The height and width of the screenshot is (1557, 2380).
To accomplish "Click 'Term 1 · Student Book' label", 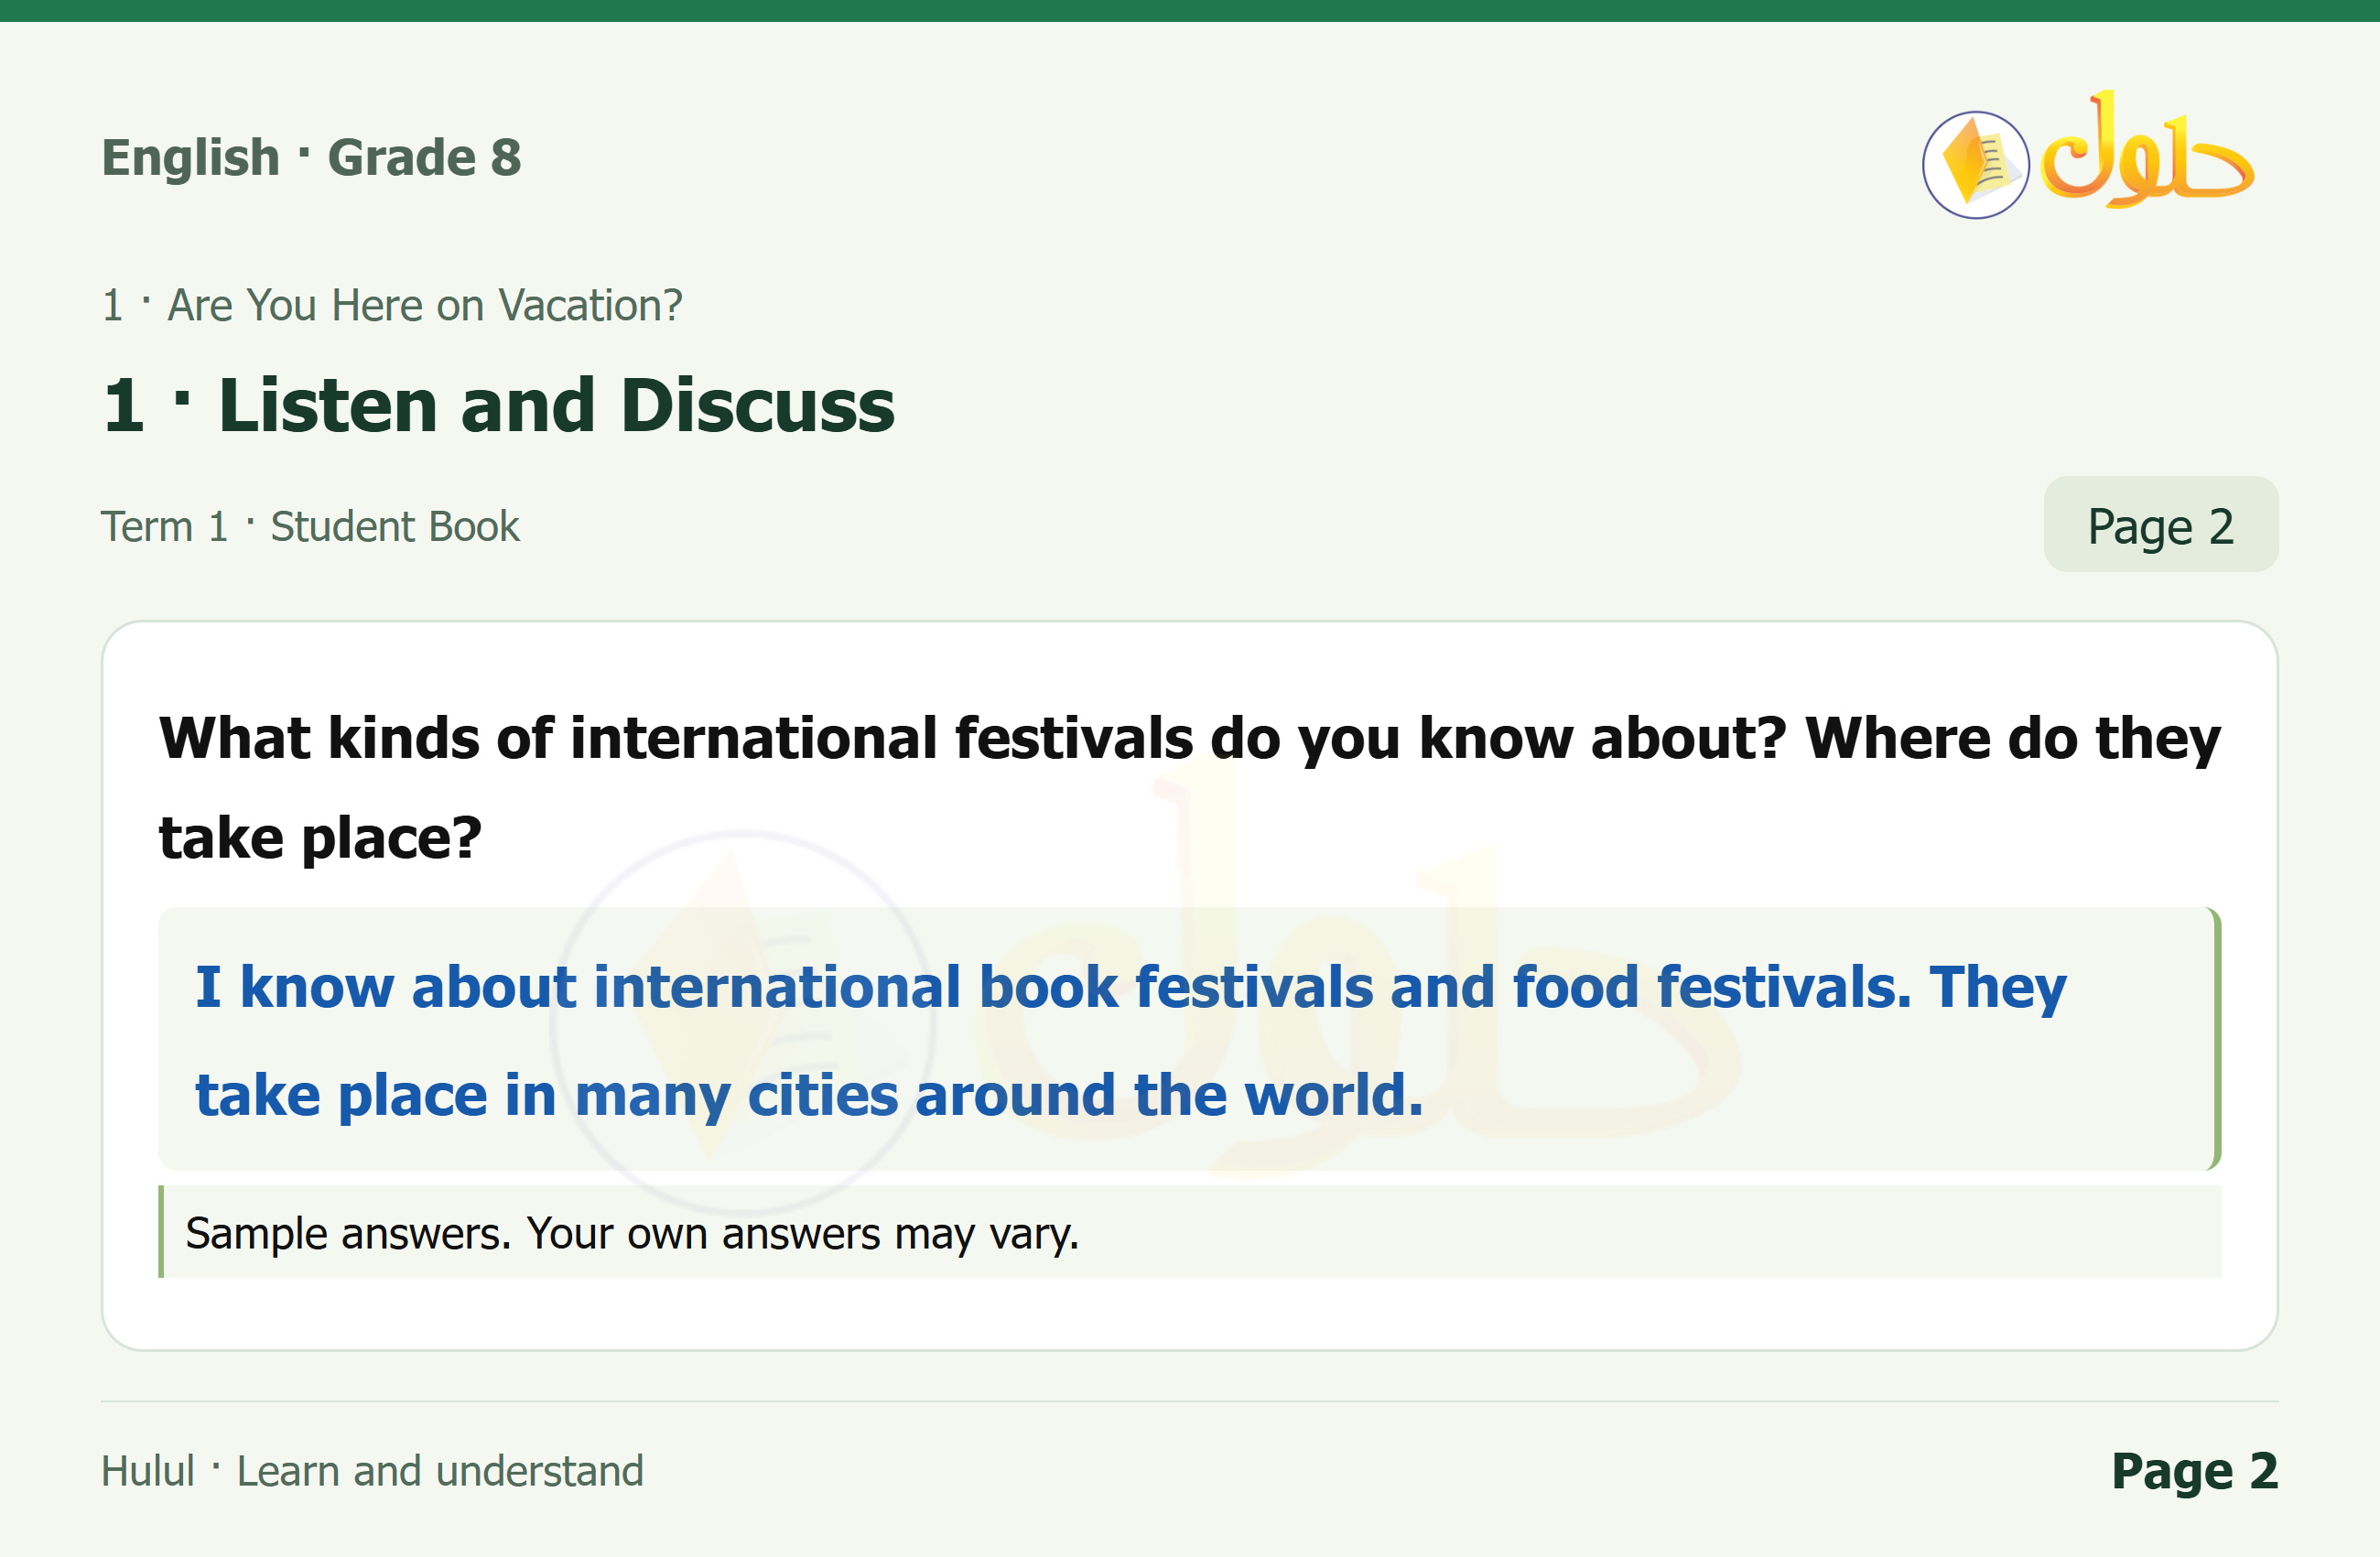I will 310,526.
